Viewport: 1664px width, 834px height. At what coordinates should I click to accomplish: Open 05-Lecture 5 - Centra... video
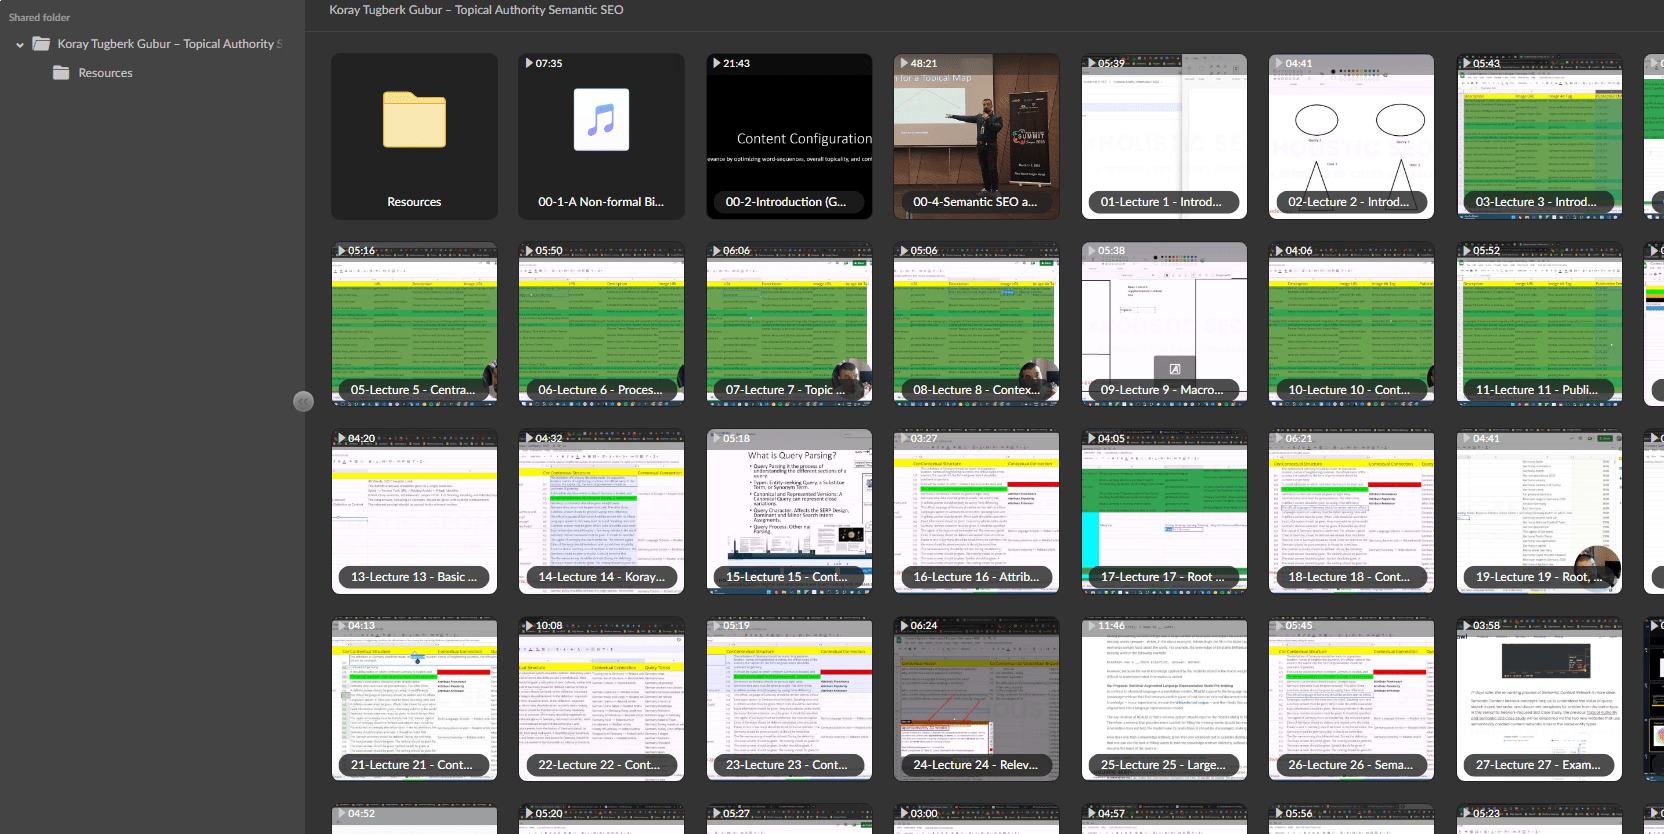pos(414,324)
